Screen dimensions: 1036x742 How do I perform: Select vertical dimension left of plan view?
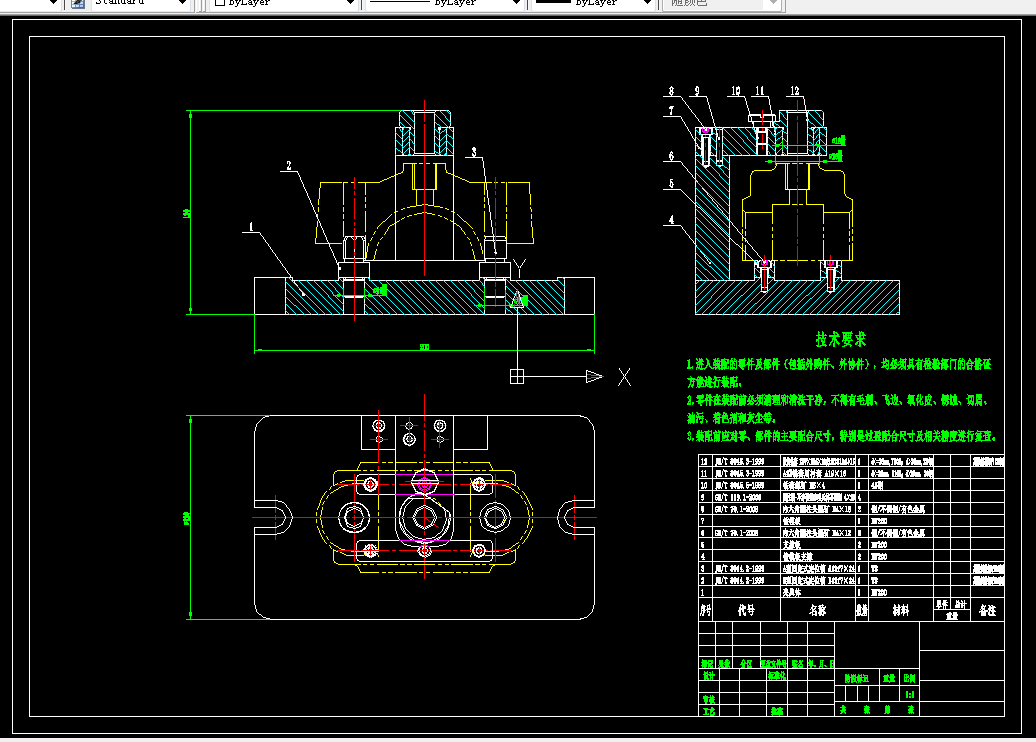click(x=189, y=518)
